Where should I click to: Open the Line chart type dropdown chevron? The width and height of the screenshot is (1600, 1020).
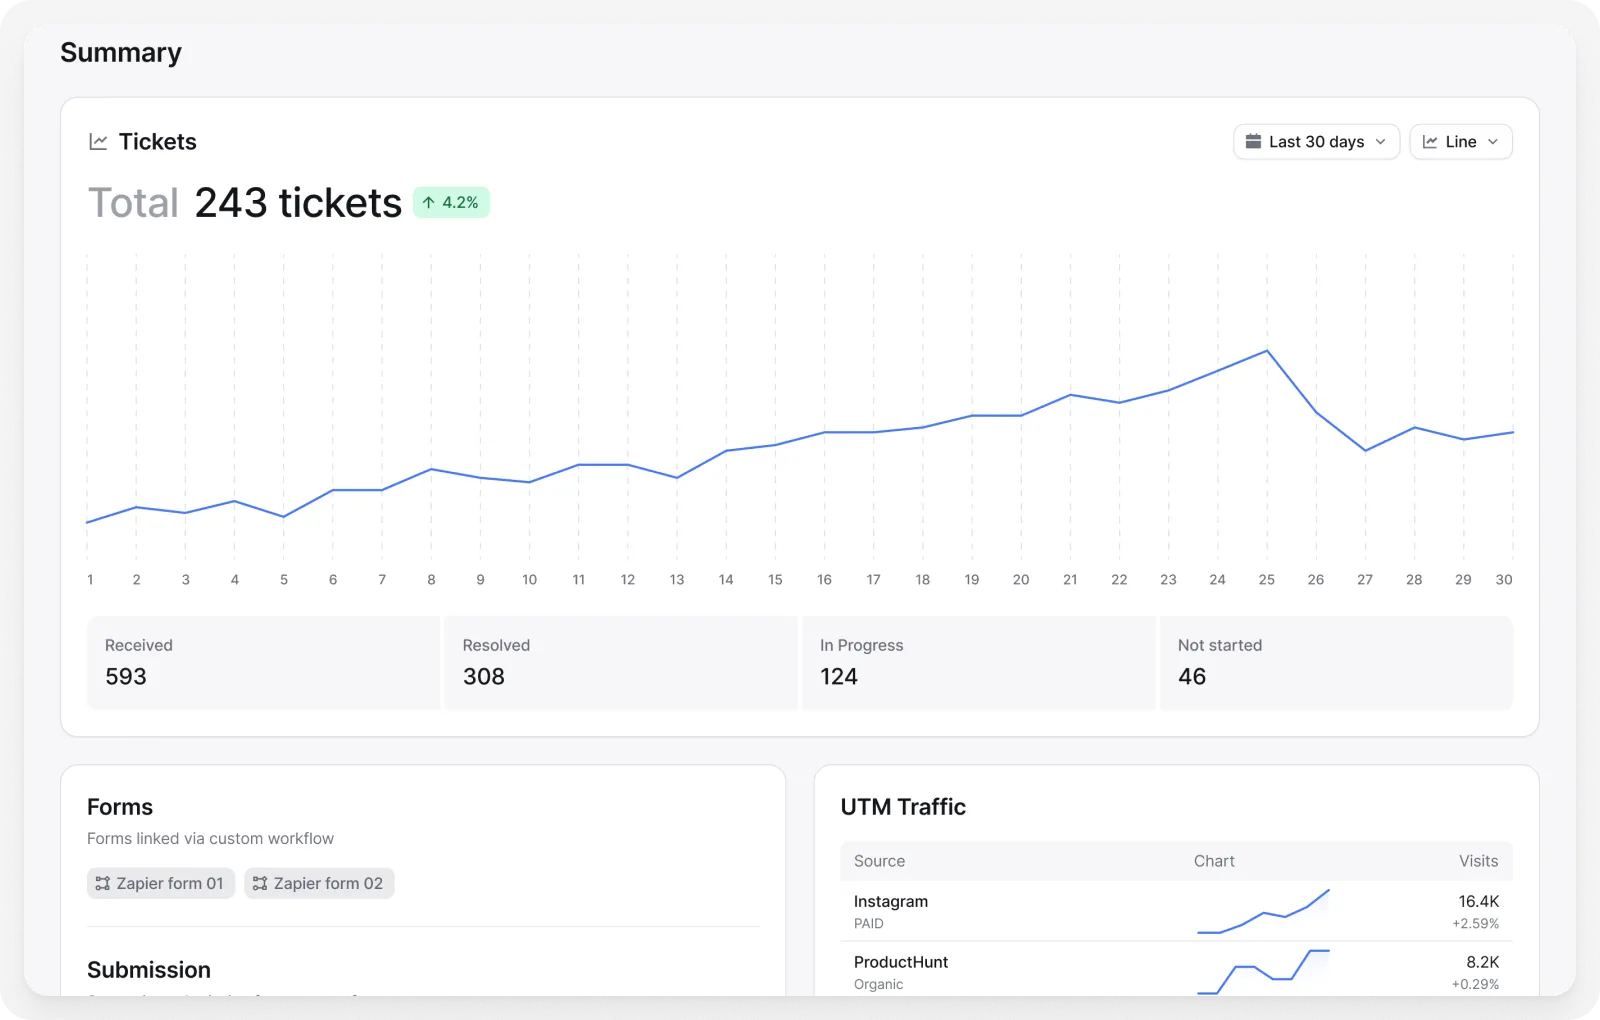click(1493, 142)
